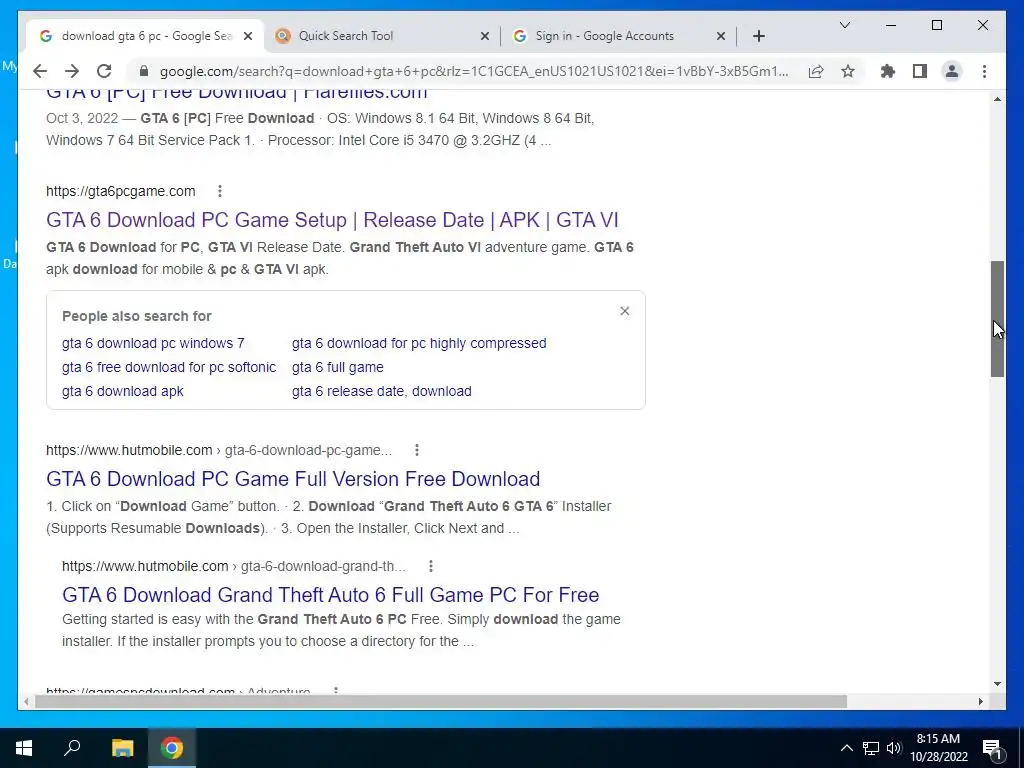Search gta 6 download pc windows 7
This screenshot has height=768, width=1024.
153,343
